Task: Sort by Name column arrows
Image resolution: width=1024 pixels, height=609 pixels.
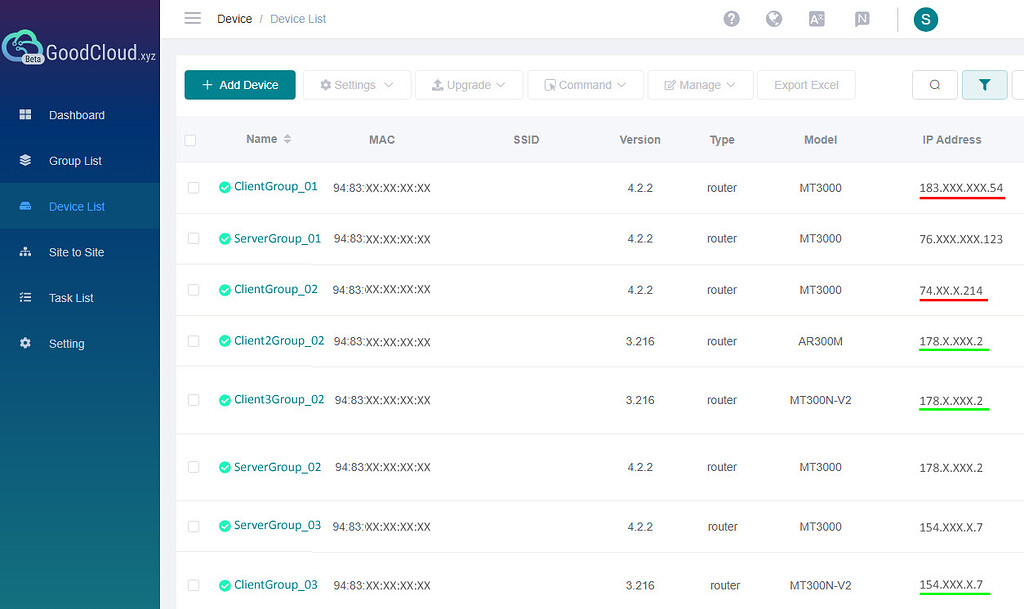Action: coord(287,139)
